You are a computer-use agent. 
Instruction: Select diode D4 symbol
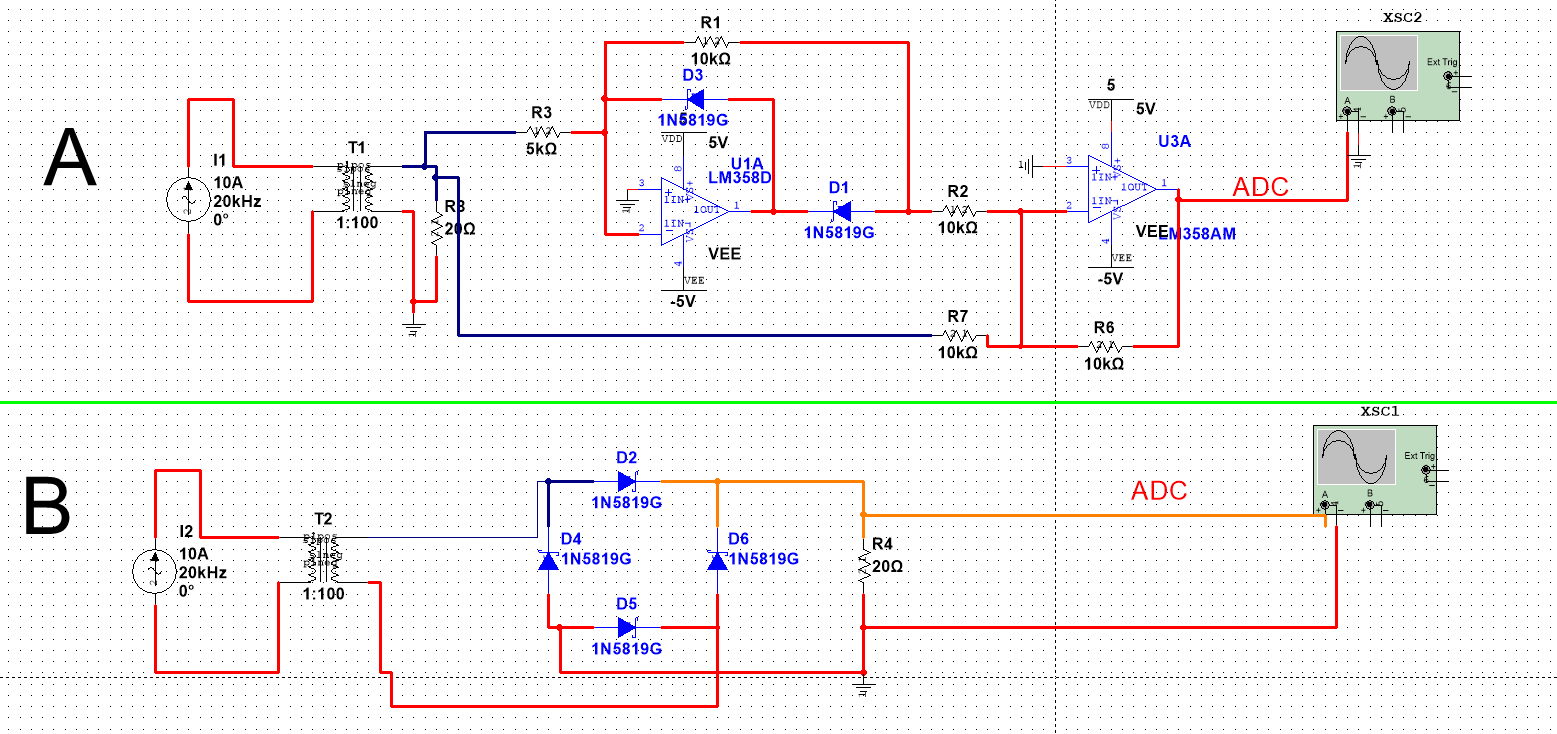click(548, 560)
